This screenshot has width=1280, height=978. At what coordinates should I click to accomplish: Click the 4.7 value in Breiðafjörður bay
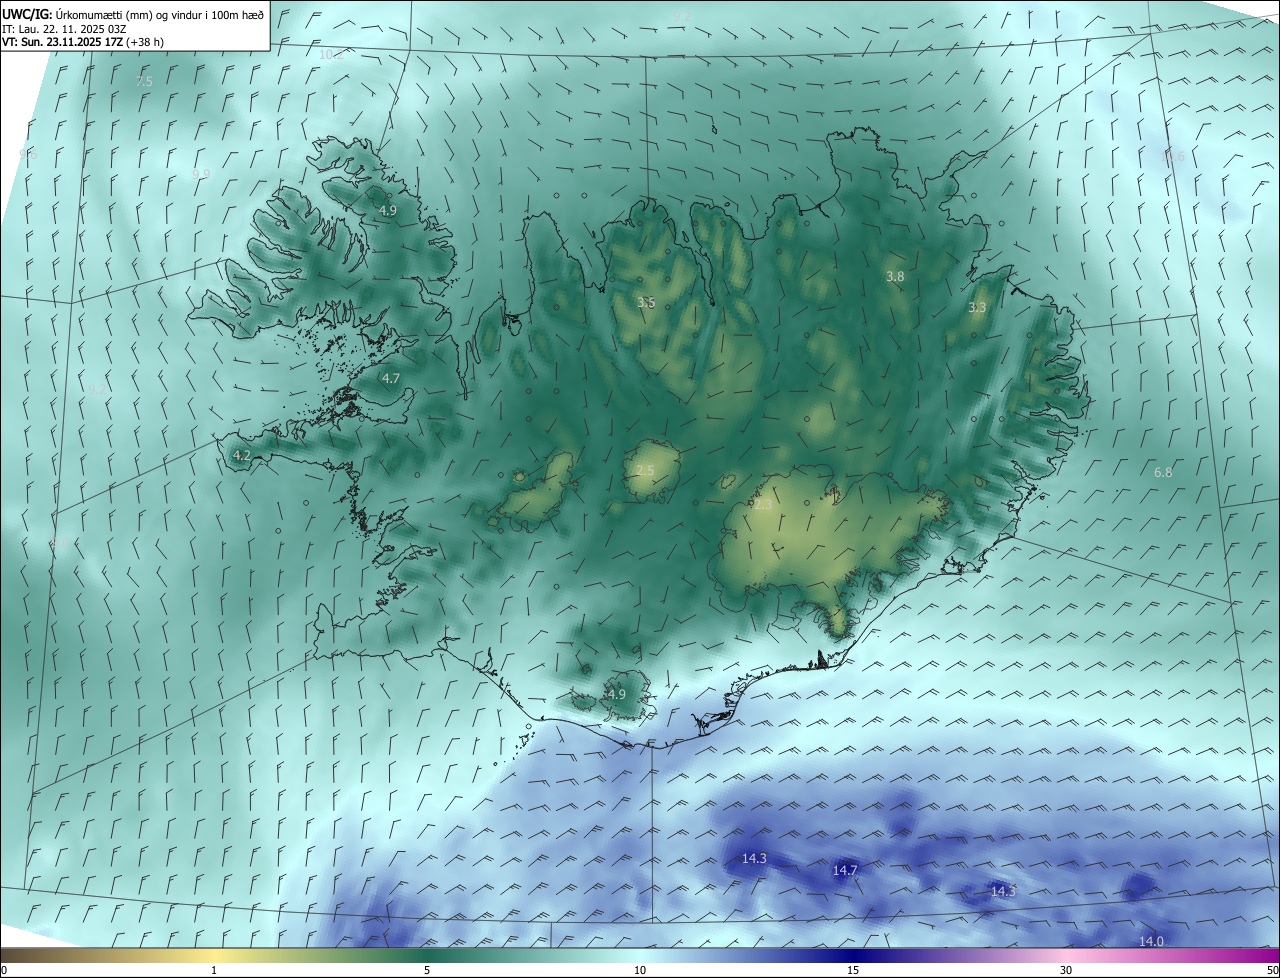tap(391, 379)
